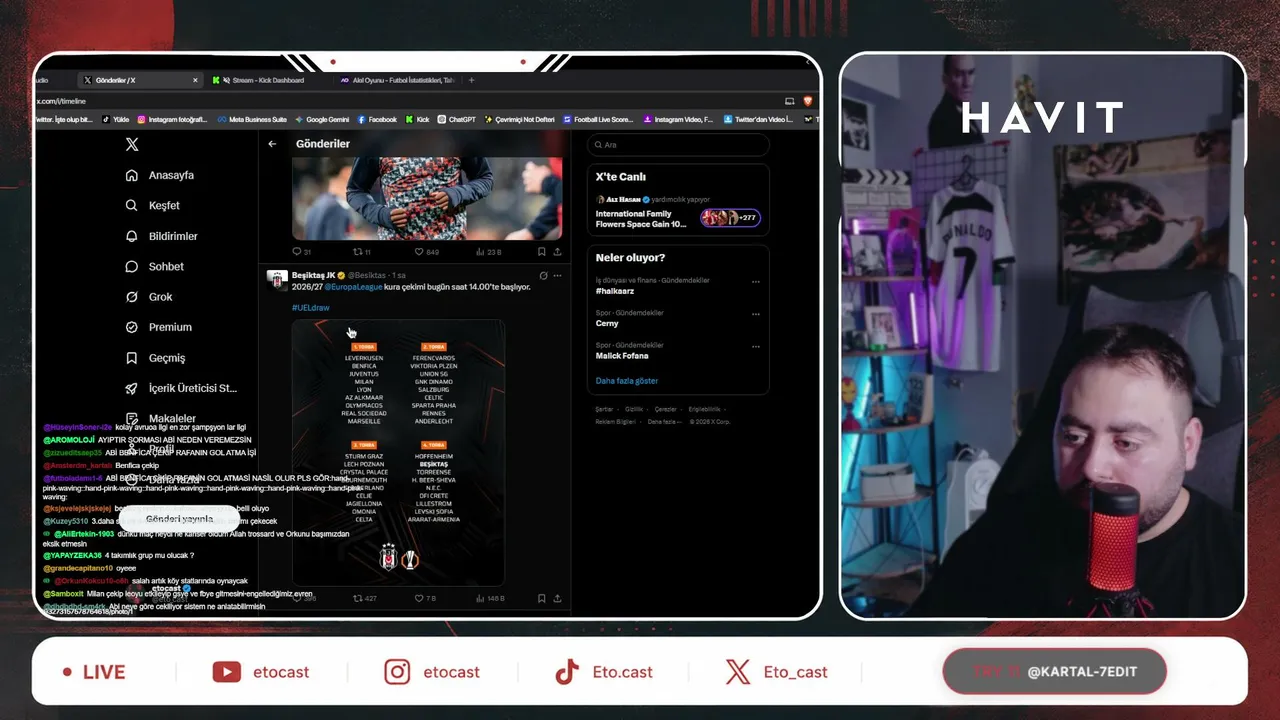
Task: Like the Beşiktaş draw post with 7 B likes
Action: [426, 598]
